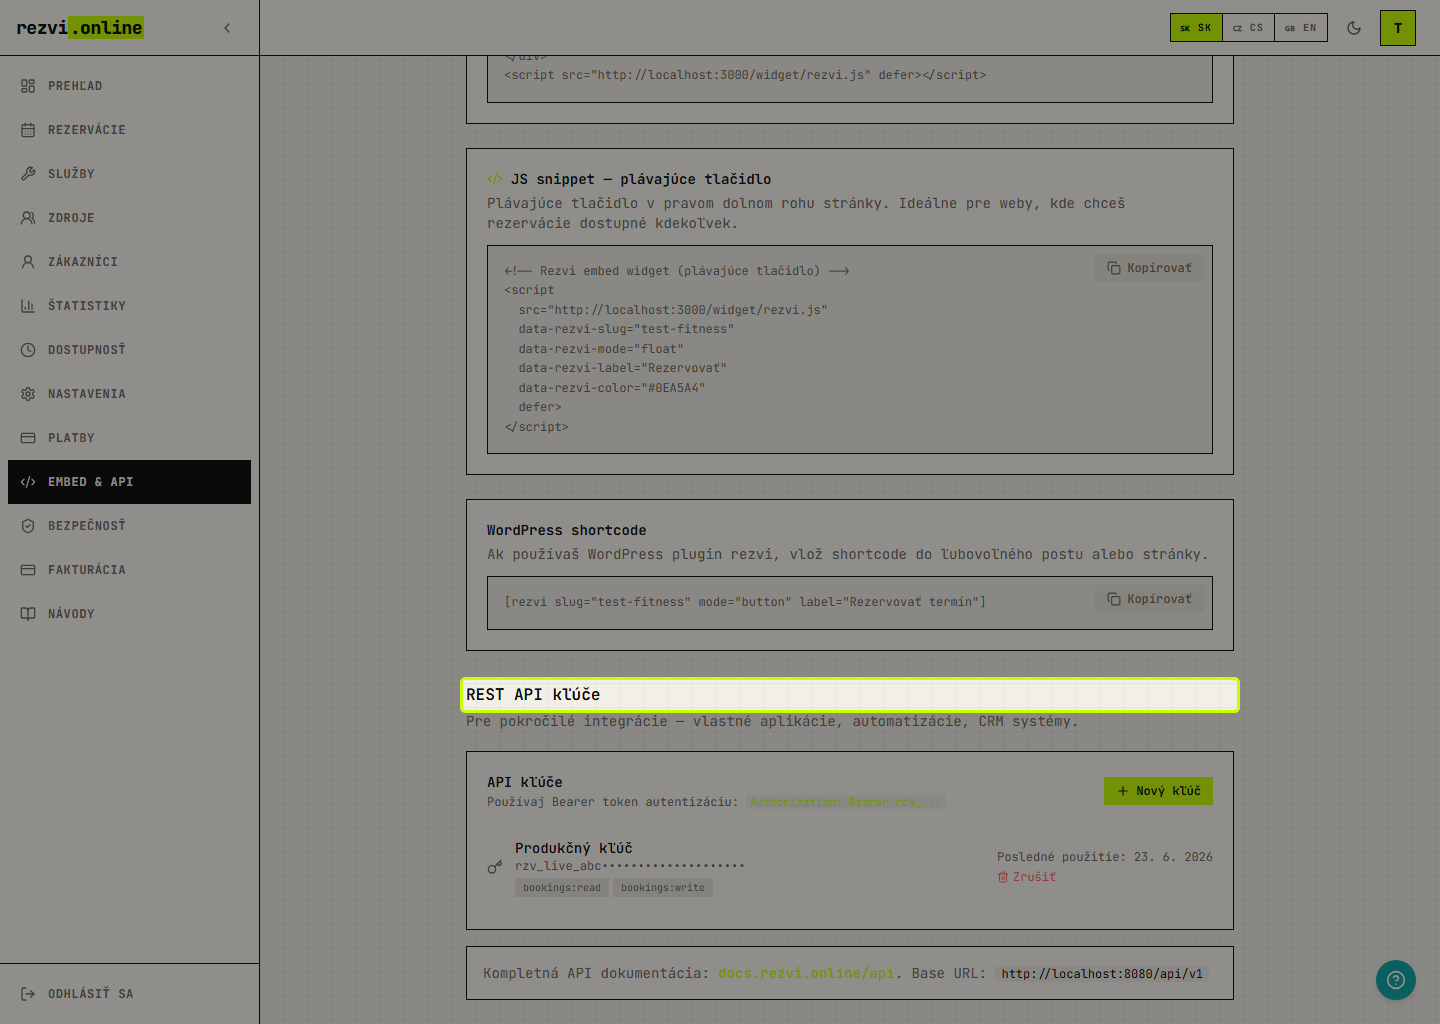The image size is (1440, 1024).
Task: Click the WordPress shortcode code text
Action: 745,602
